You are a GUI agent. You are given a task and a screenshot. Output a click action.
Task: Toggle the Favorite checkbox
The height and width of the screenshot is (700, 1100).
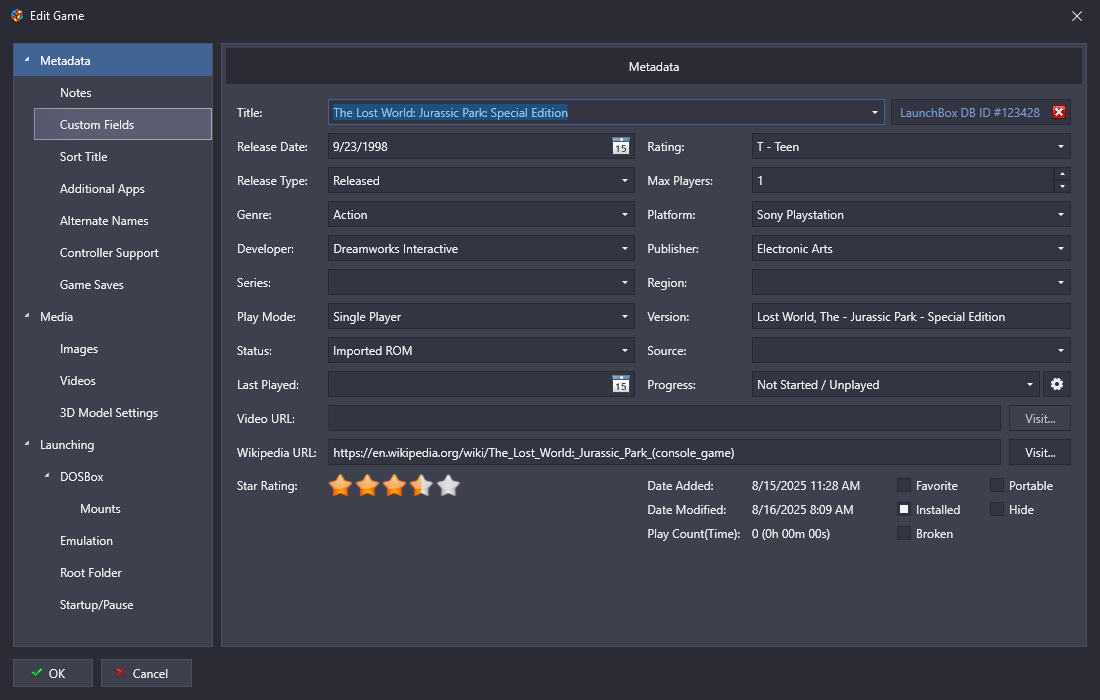pyautogui.click(x=904, y=485)
